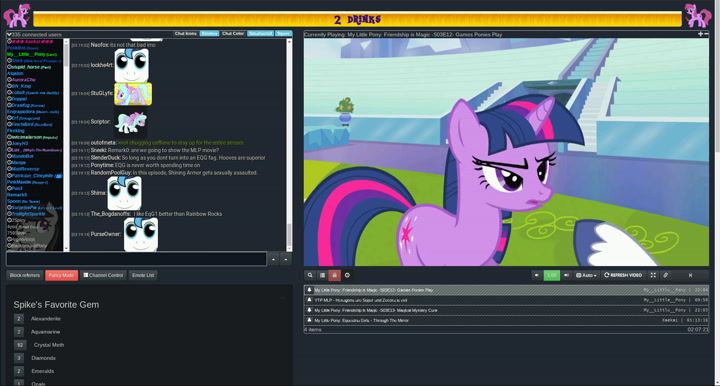Screen dimensions: 720x386
Task: Open the playlist search magnifier icon
Action: 310,275
